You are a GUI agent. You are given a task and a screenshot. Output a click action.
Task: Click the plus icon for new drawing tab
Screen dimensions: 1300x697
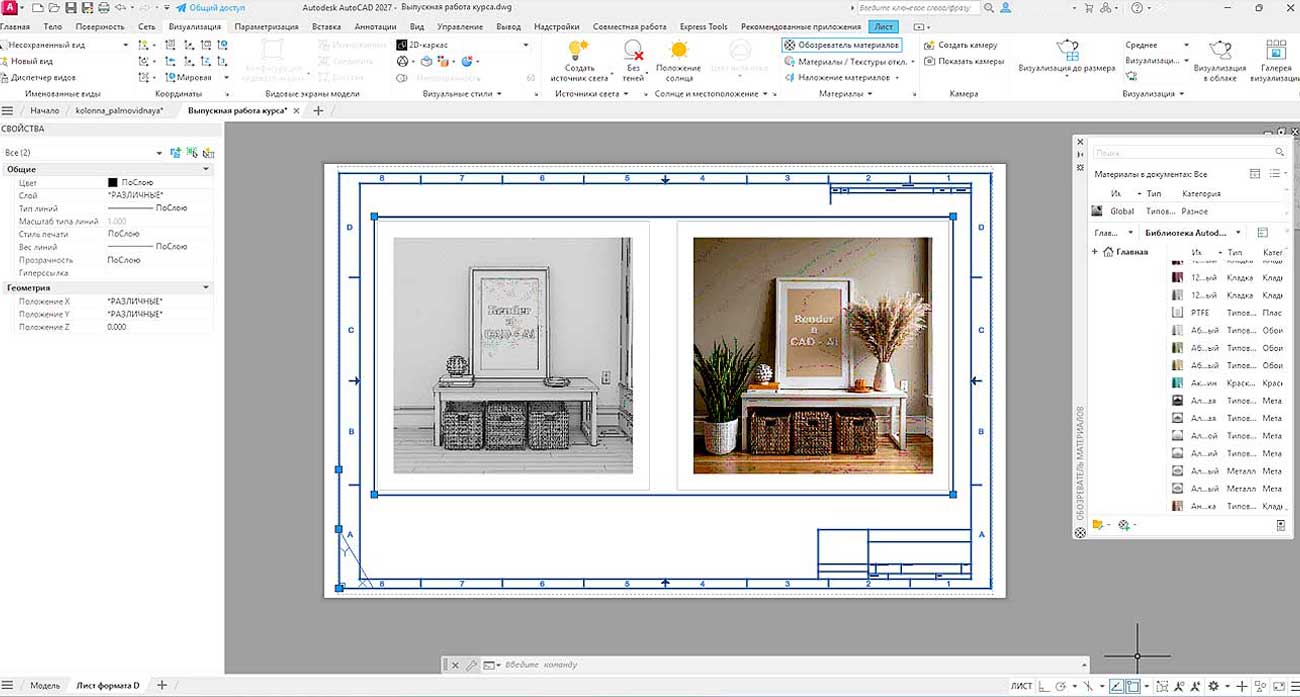click(x=318, y=111)
